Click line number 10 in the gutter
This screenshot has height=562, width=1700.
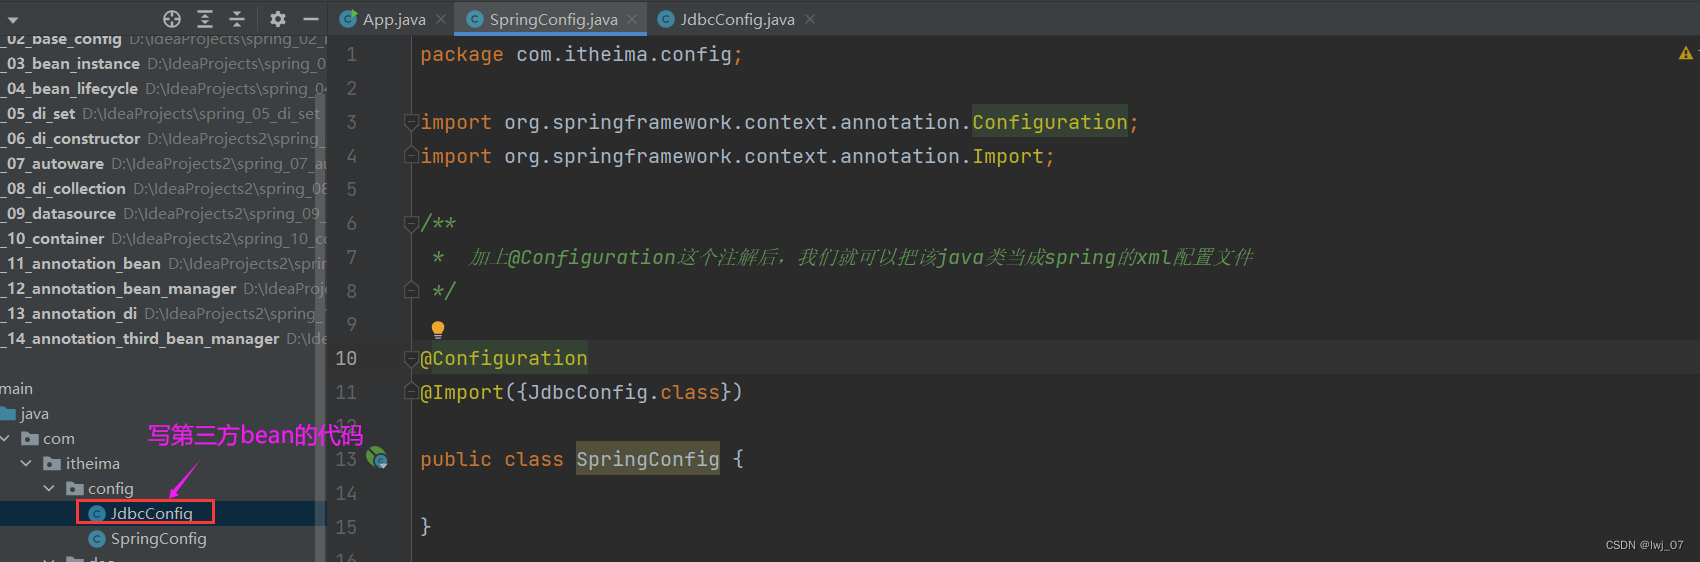point(346,358)
